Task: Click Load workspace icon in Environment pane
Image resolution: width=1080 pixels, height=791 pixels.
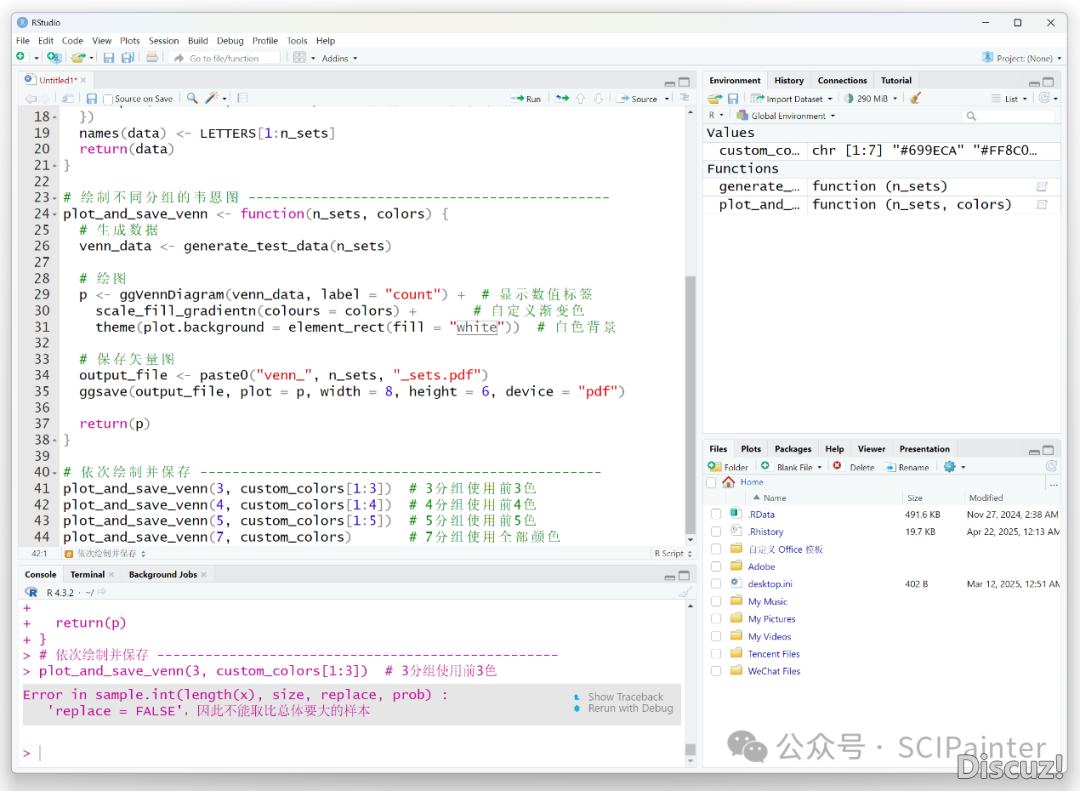Action: pyautogui.click(x=715, y=99)
